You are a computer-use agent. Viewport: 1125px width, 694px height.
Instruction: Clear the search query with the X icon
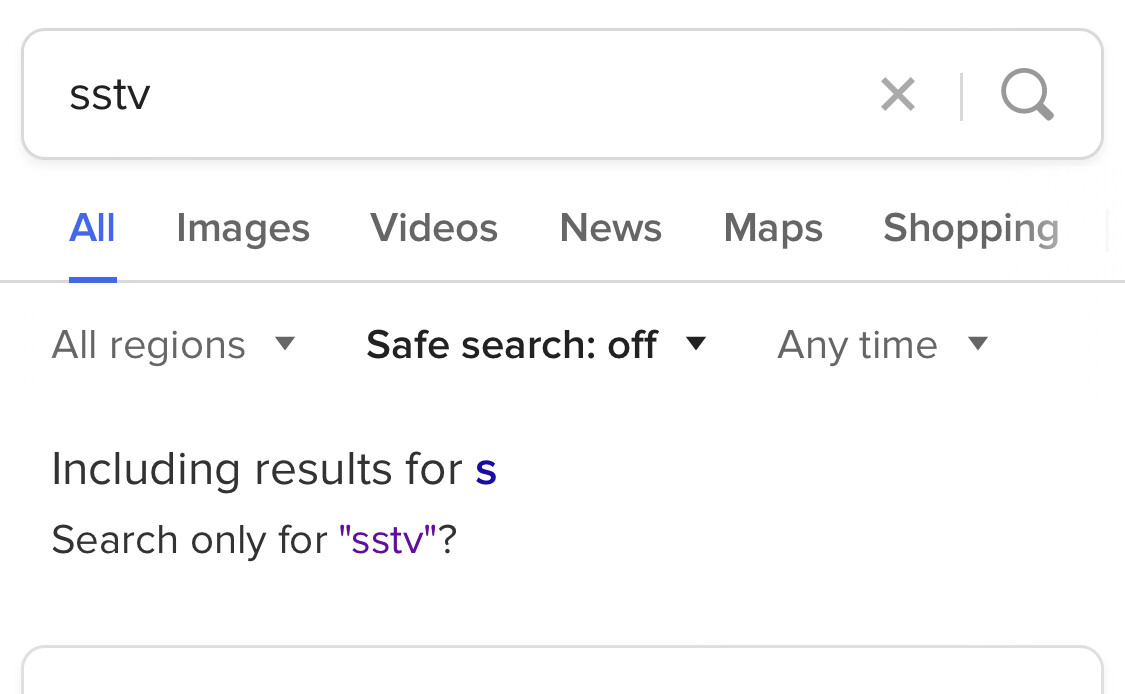tap(898, 95)
